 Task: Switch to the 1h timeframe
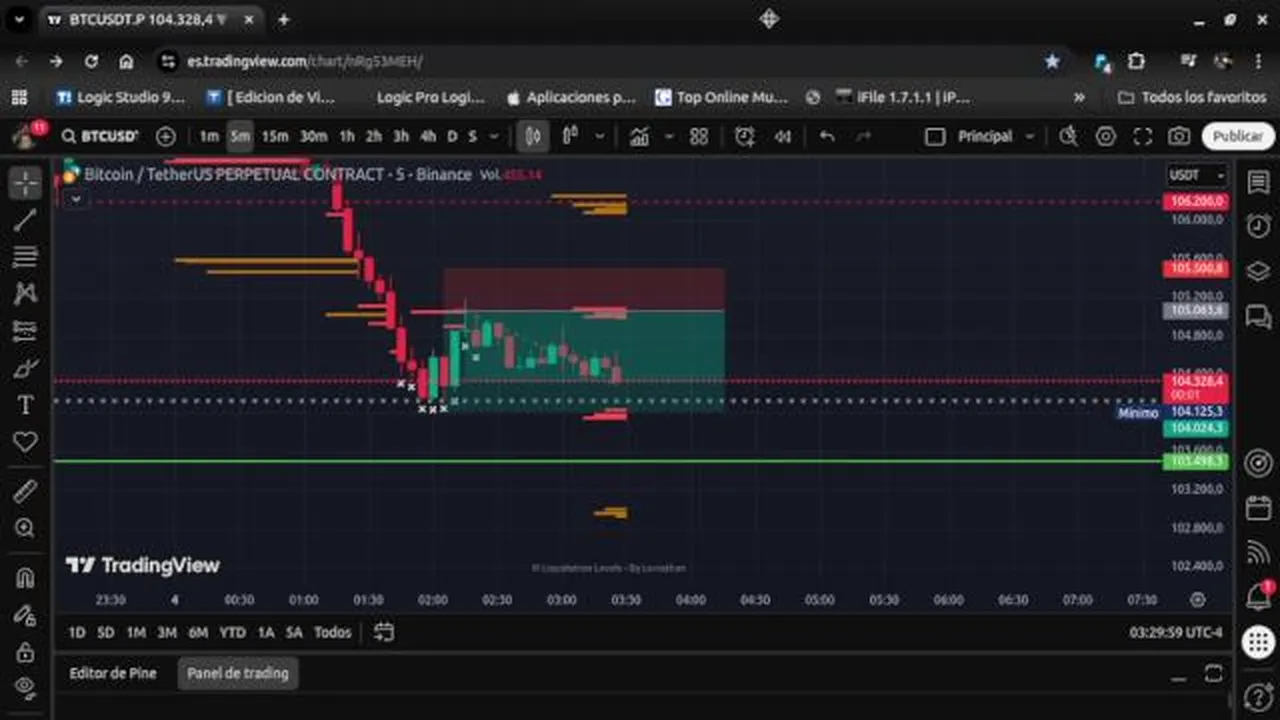click(346, 136)
